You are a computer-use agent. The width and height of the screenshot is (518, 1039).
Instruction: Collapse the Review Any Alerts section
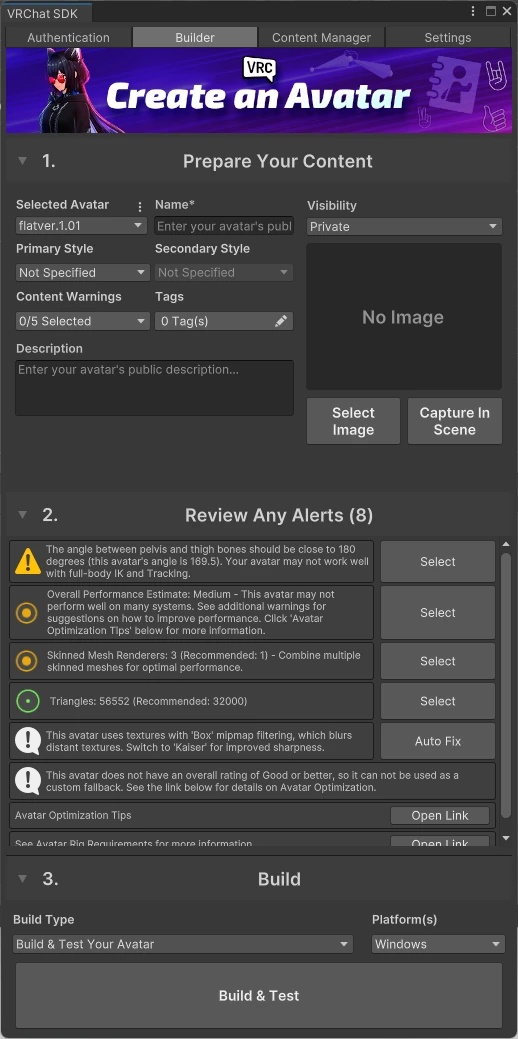point(23,515)
